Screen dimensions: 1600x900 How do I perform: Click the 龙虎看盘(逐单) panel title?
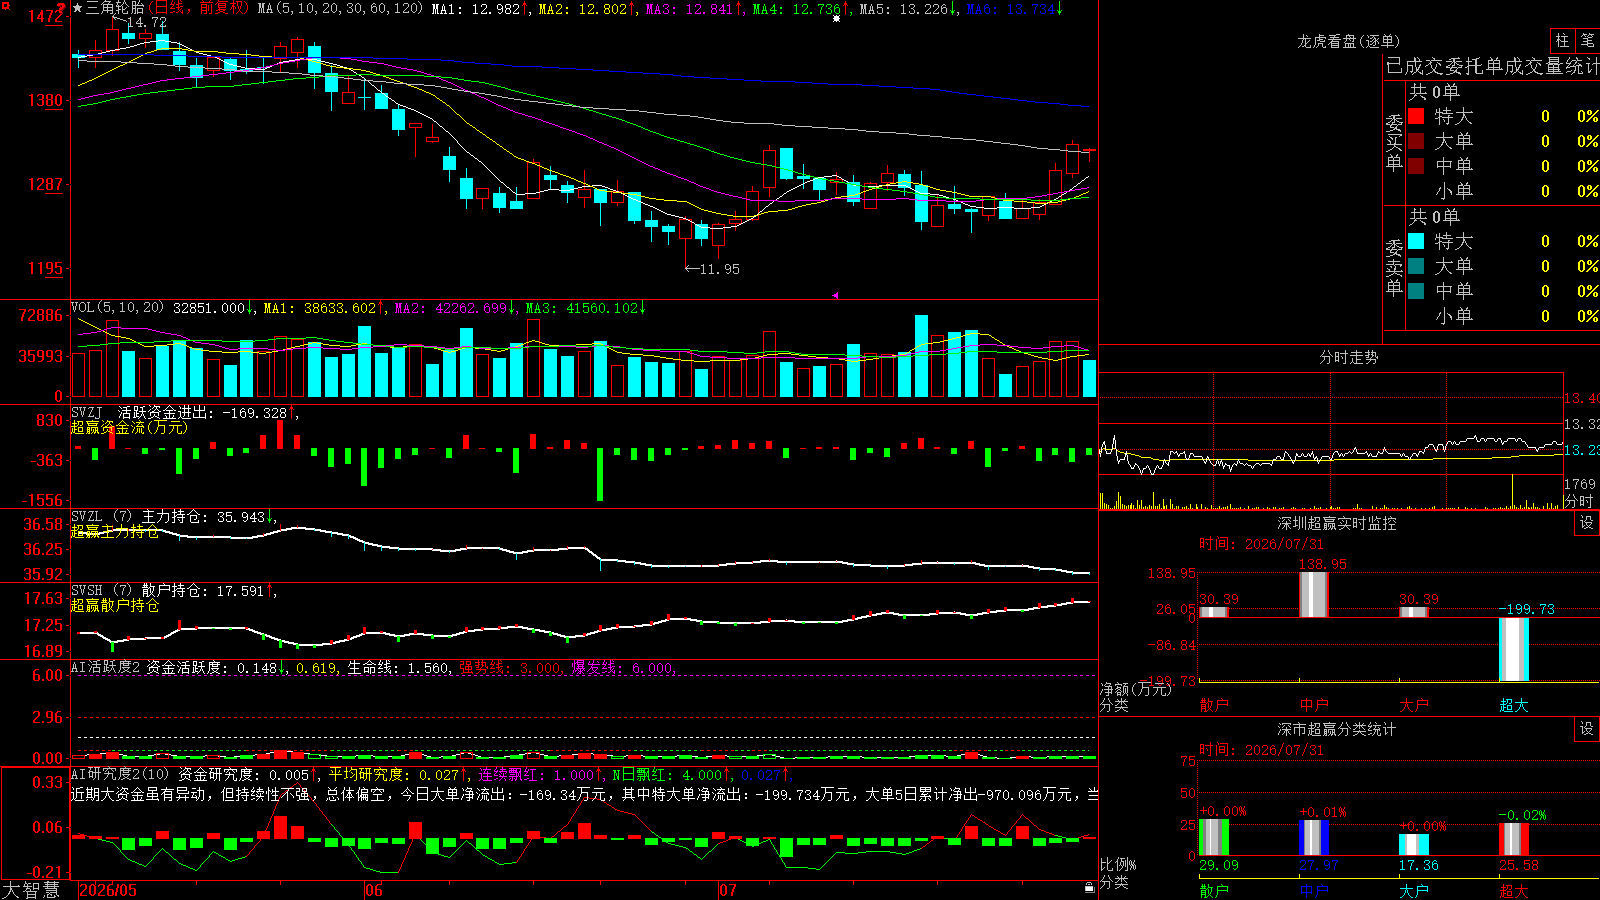point(1348,41)
